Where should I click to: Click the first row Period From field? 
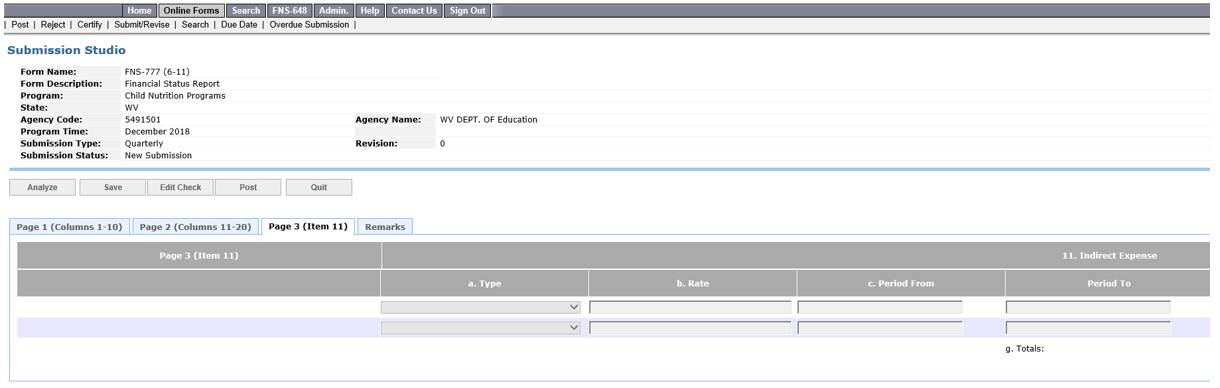(880, 307)
